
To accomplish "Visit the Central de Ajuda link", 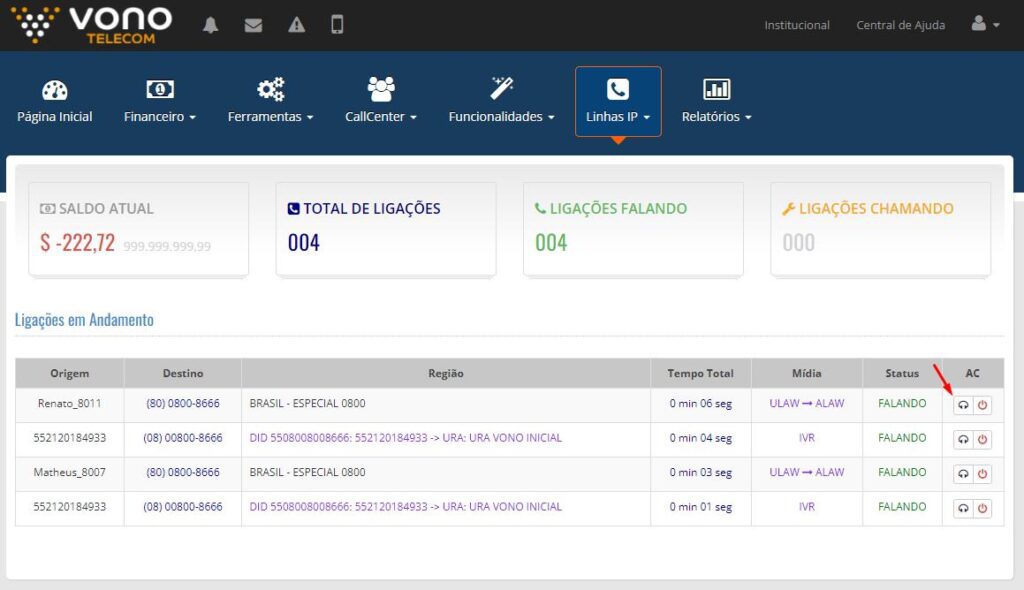I will click(x=900, y=25).
